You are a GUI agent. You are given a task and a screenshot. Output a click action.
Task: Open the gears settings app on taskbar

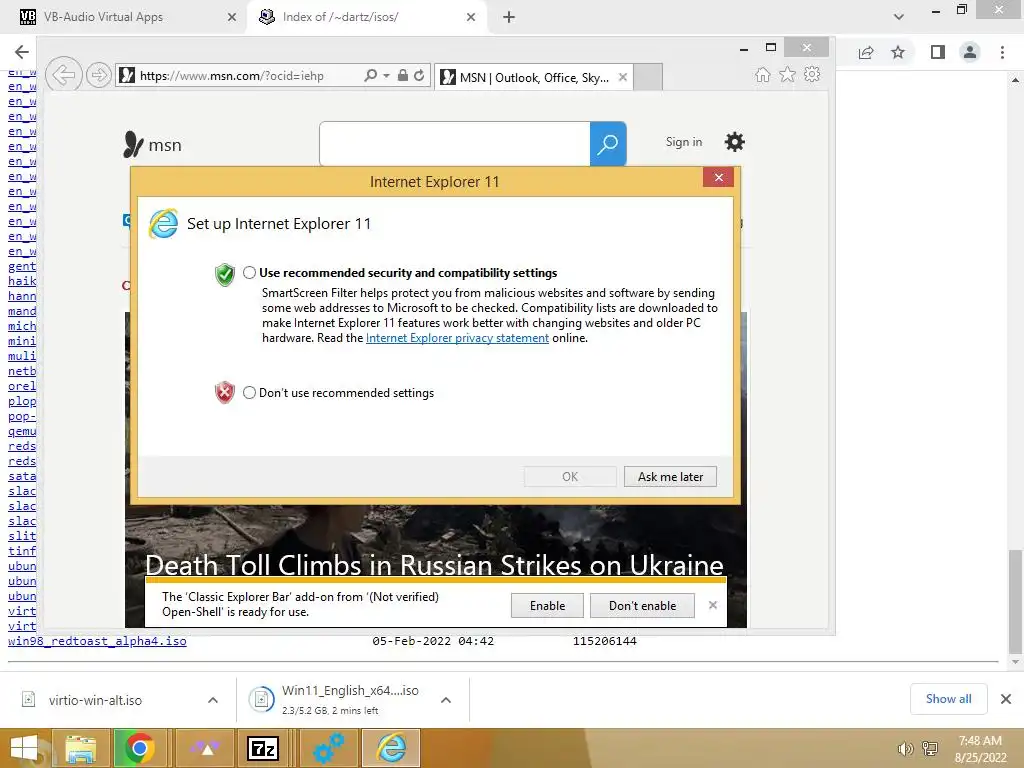tap(328, 748)
